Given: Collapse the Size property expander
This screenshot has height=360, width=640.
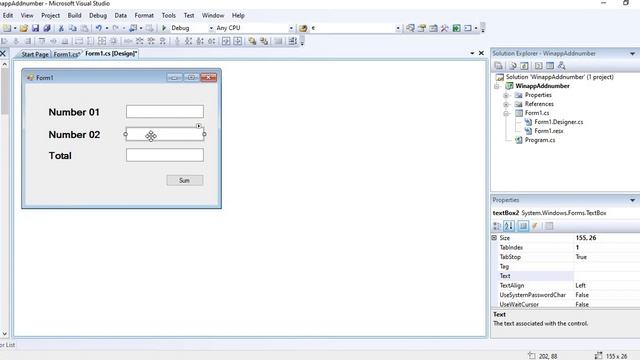Looking at the screenshot, I should [x=494, y=238].
